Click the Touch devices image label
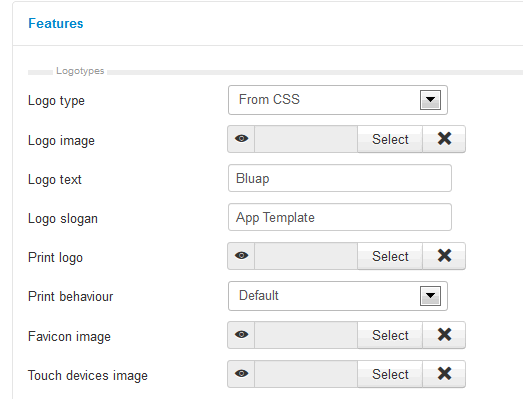The height and width of the screenshot is (399, 523). pyautogui.click(x=88, y=376)
